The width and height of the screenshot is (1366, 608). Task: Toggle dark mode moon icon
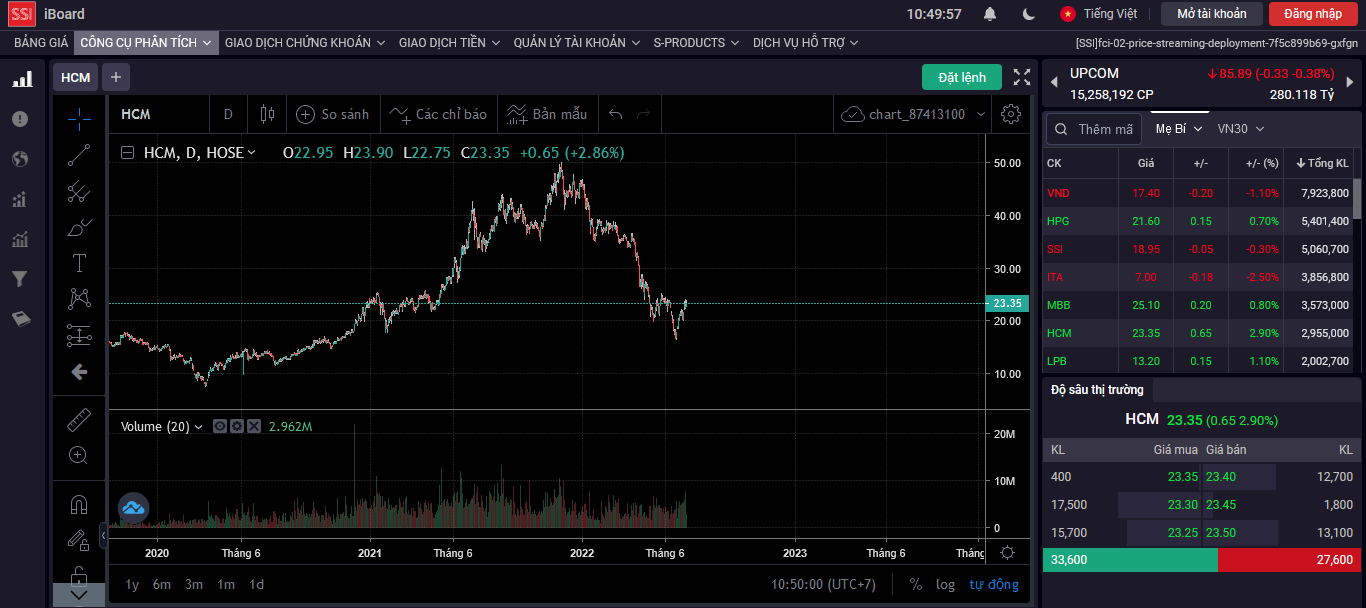click(x=1029, y=14)
